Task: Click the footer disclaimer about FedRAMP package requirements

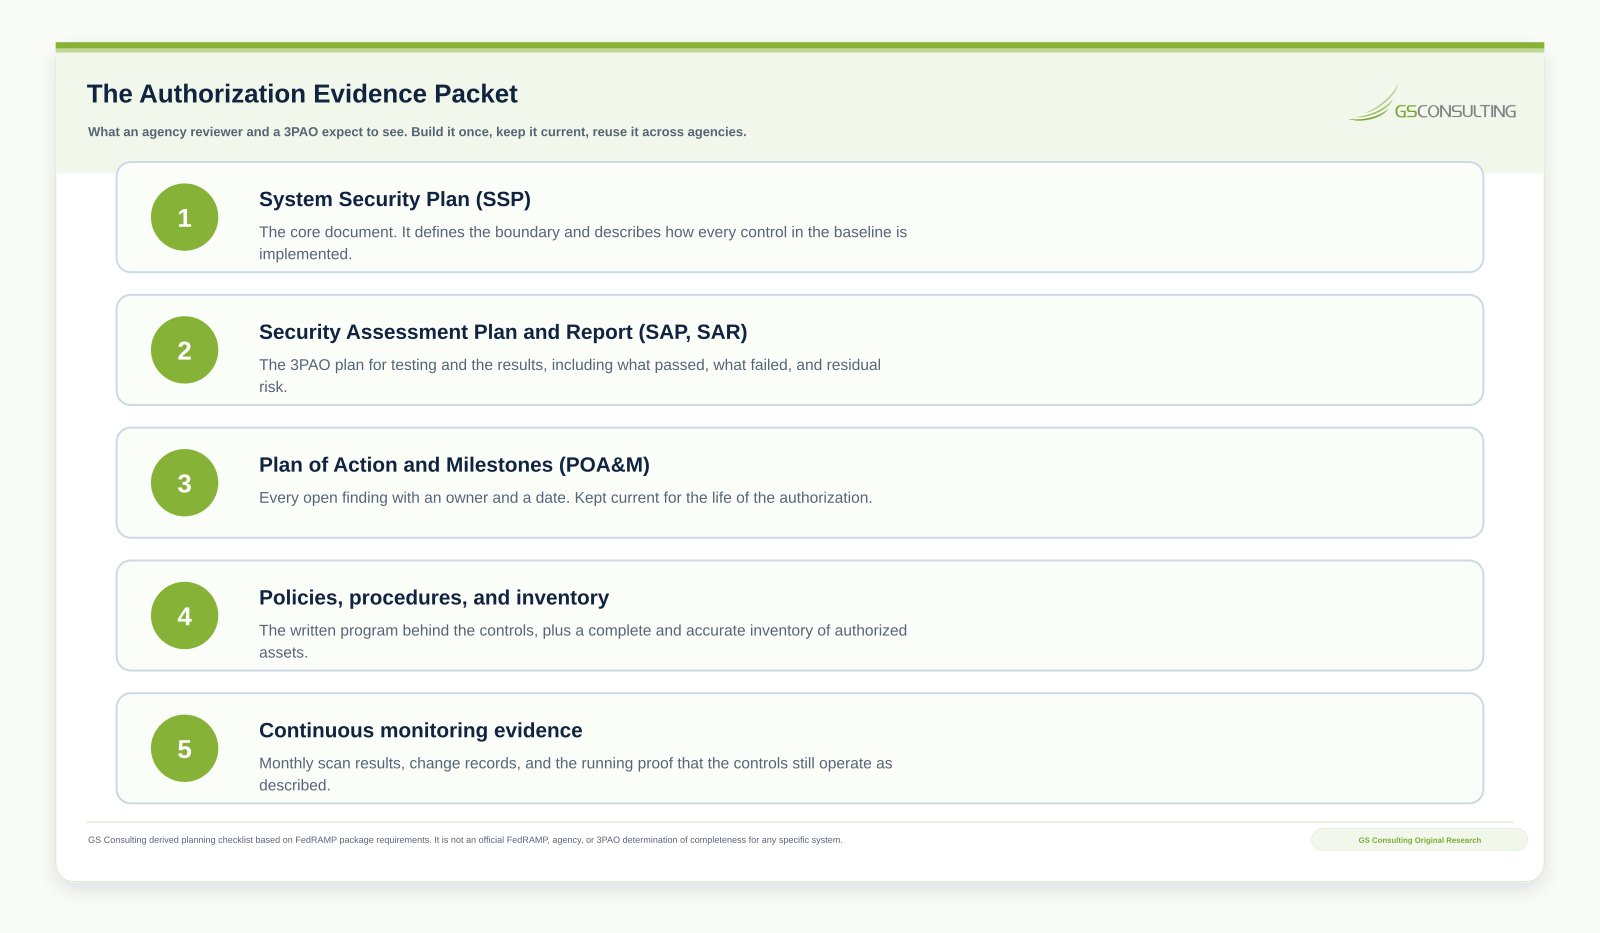Action: click(465, 840)
